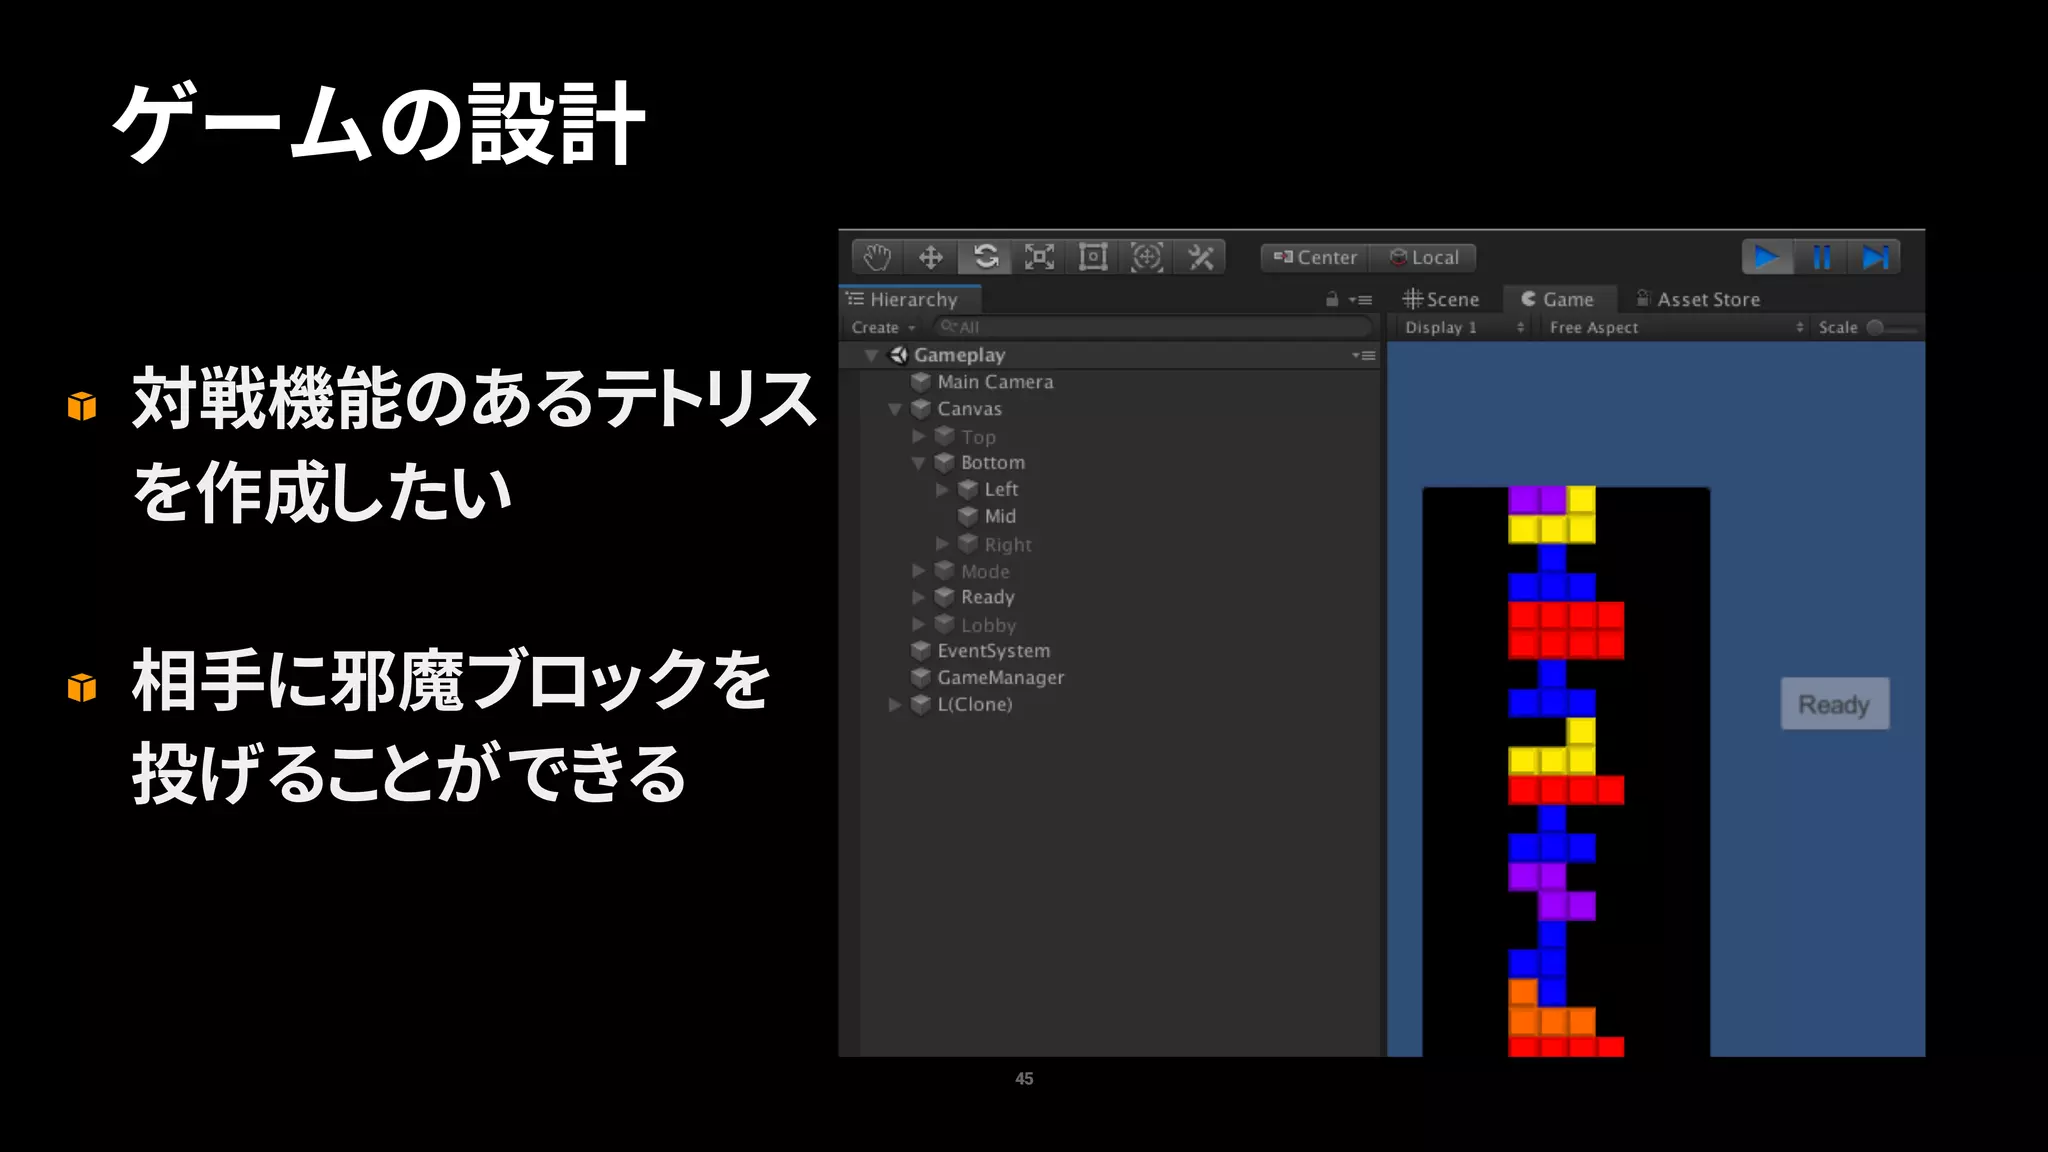Image resolution: width=2048 pixels, height=1152 pixels.
Task: Open the Asset Store tab
Action: pos(1698,299)
